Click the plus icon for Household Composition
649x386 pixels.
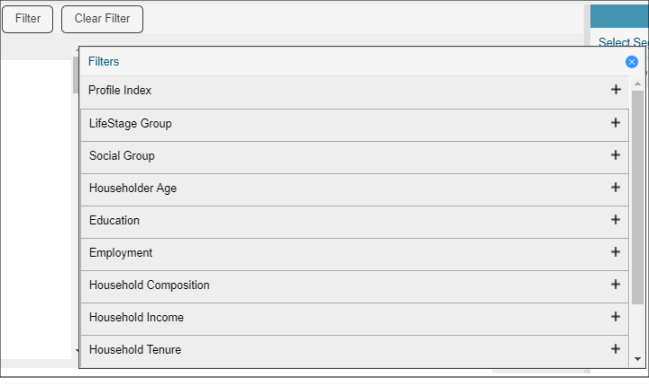click(x=615, y=284)
